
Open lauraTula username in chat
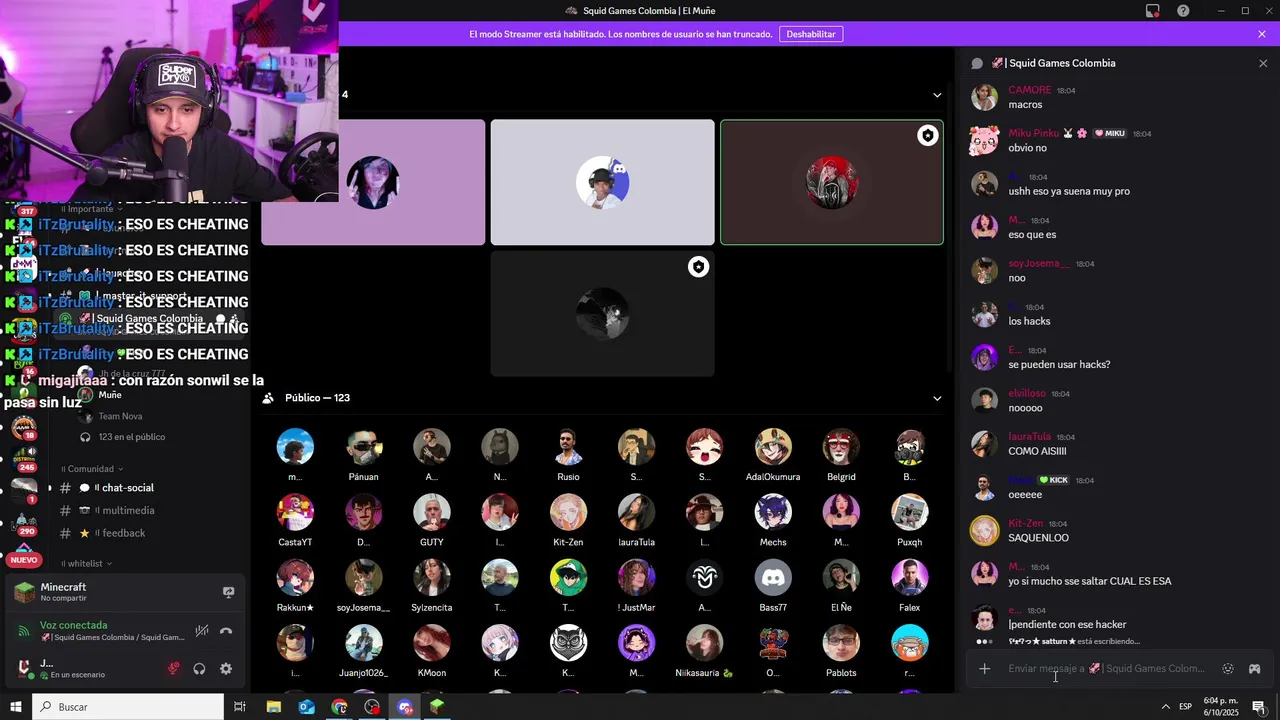pyautogui.click(x=1030, y=437)
